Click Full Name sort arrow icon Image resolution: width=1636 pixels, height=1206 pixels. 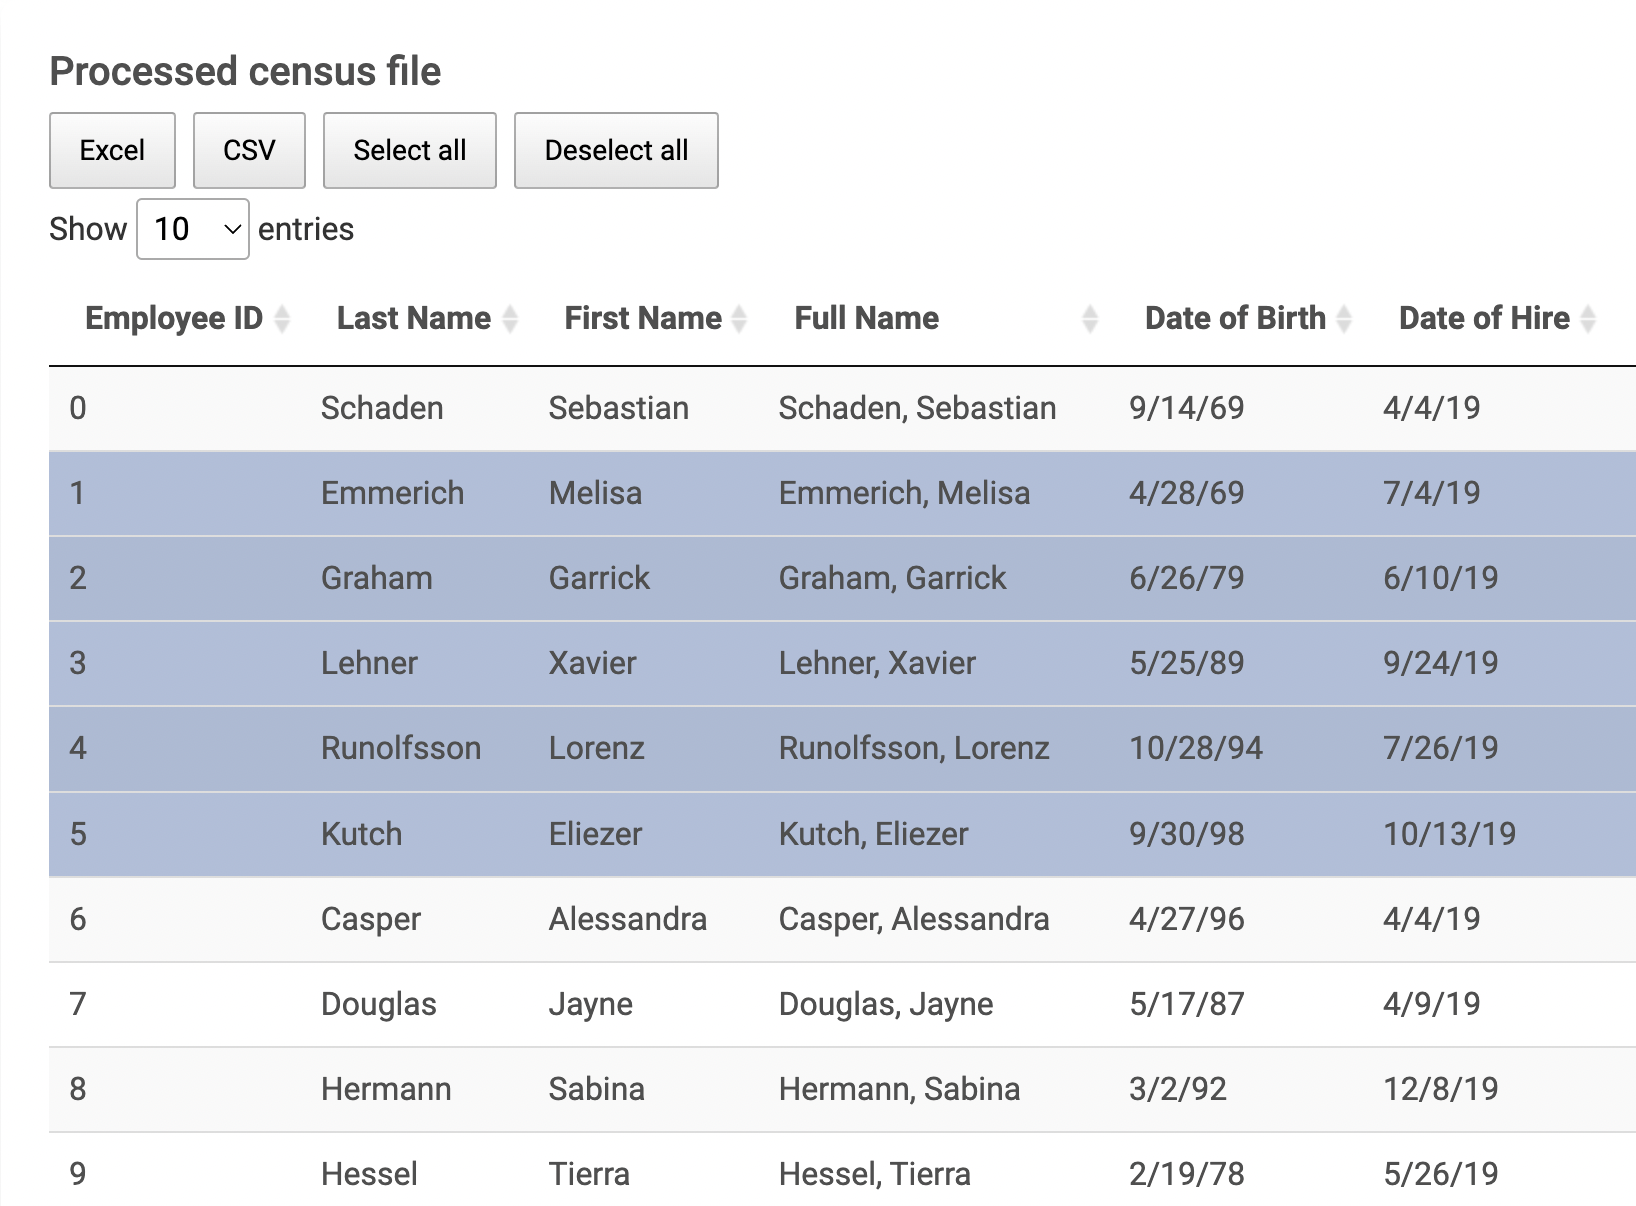point(1090,319)
